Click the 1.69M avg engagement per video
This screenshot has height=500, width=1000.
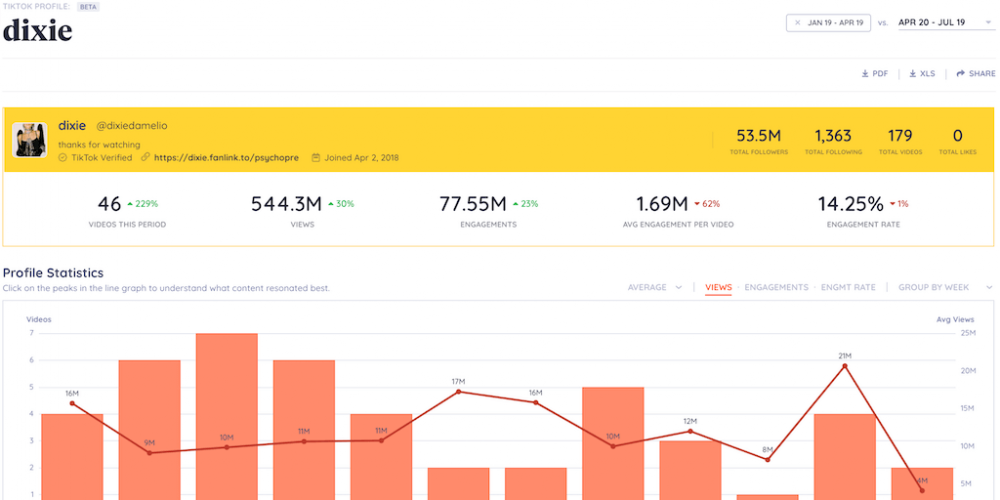pyautogui.click(x=677, y=211)
